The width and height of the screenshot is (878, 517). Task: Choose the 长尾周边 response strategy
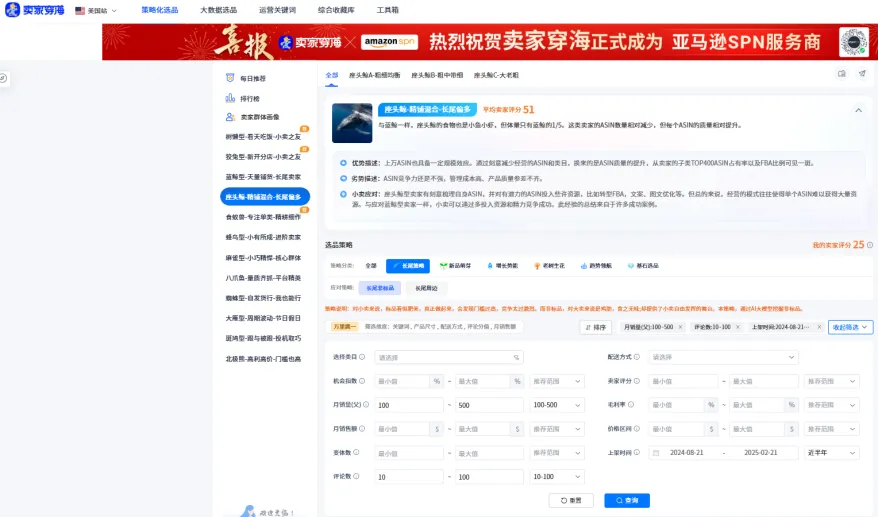pyautogui.click(x=426, y=288)
